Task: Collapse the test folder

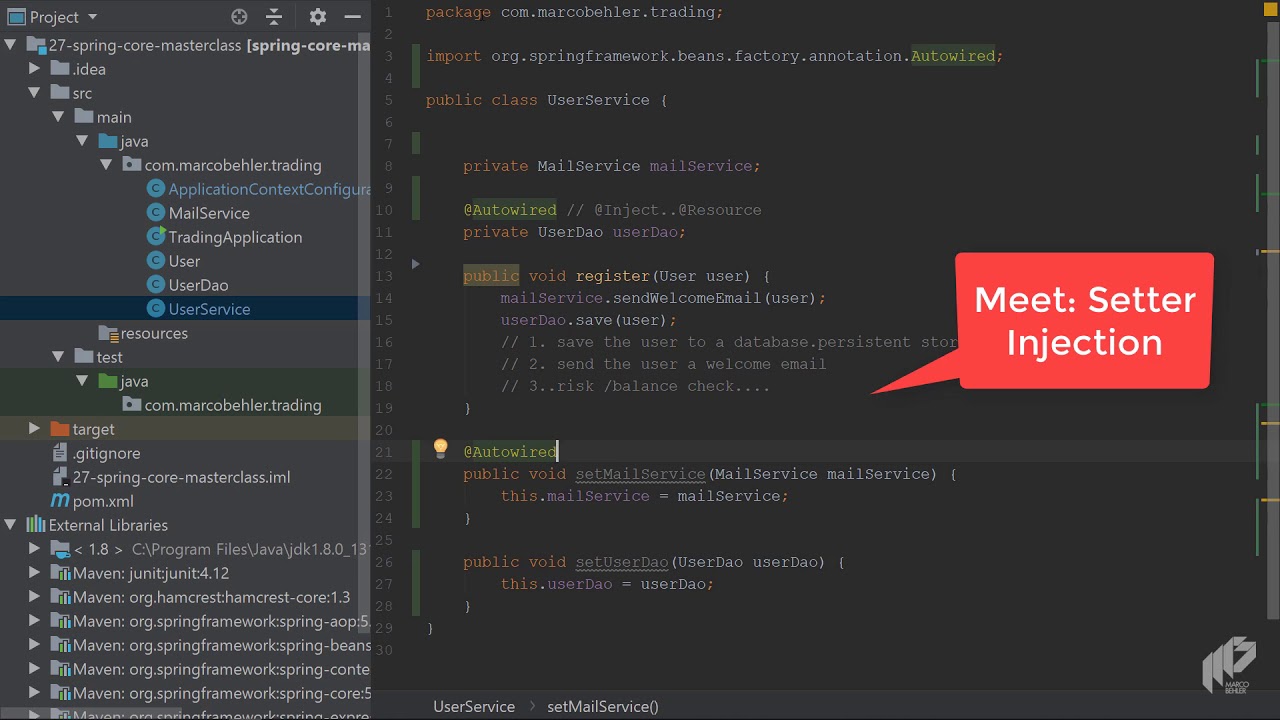Action: coord(59,357)
